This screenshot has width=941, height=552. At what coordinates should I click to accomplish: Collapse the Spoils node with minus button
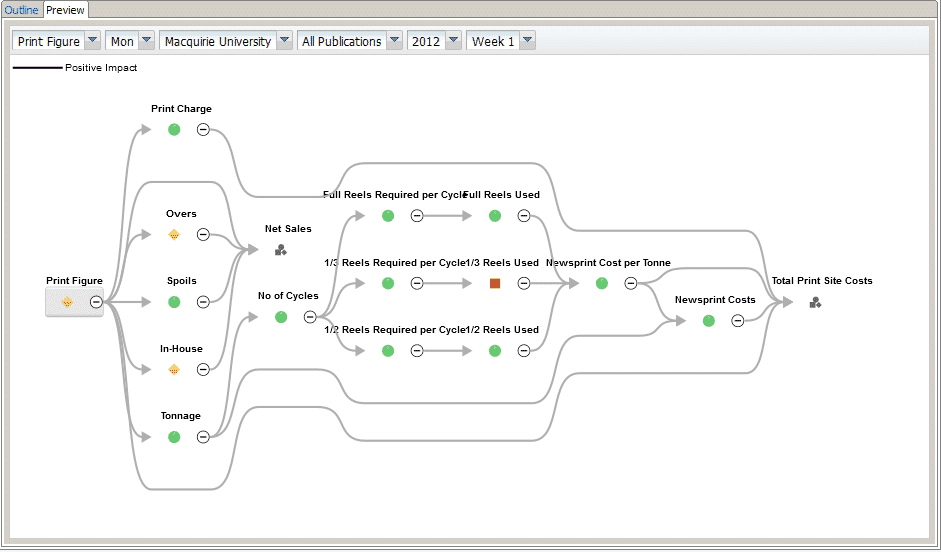203,302
